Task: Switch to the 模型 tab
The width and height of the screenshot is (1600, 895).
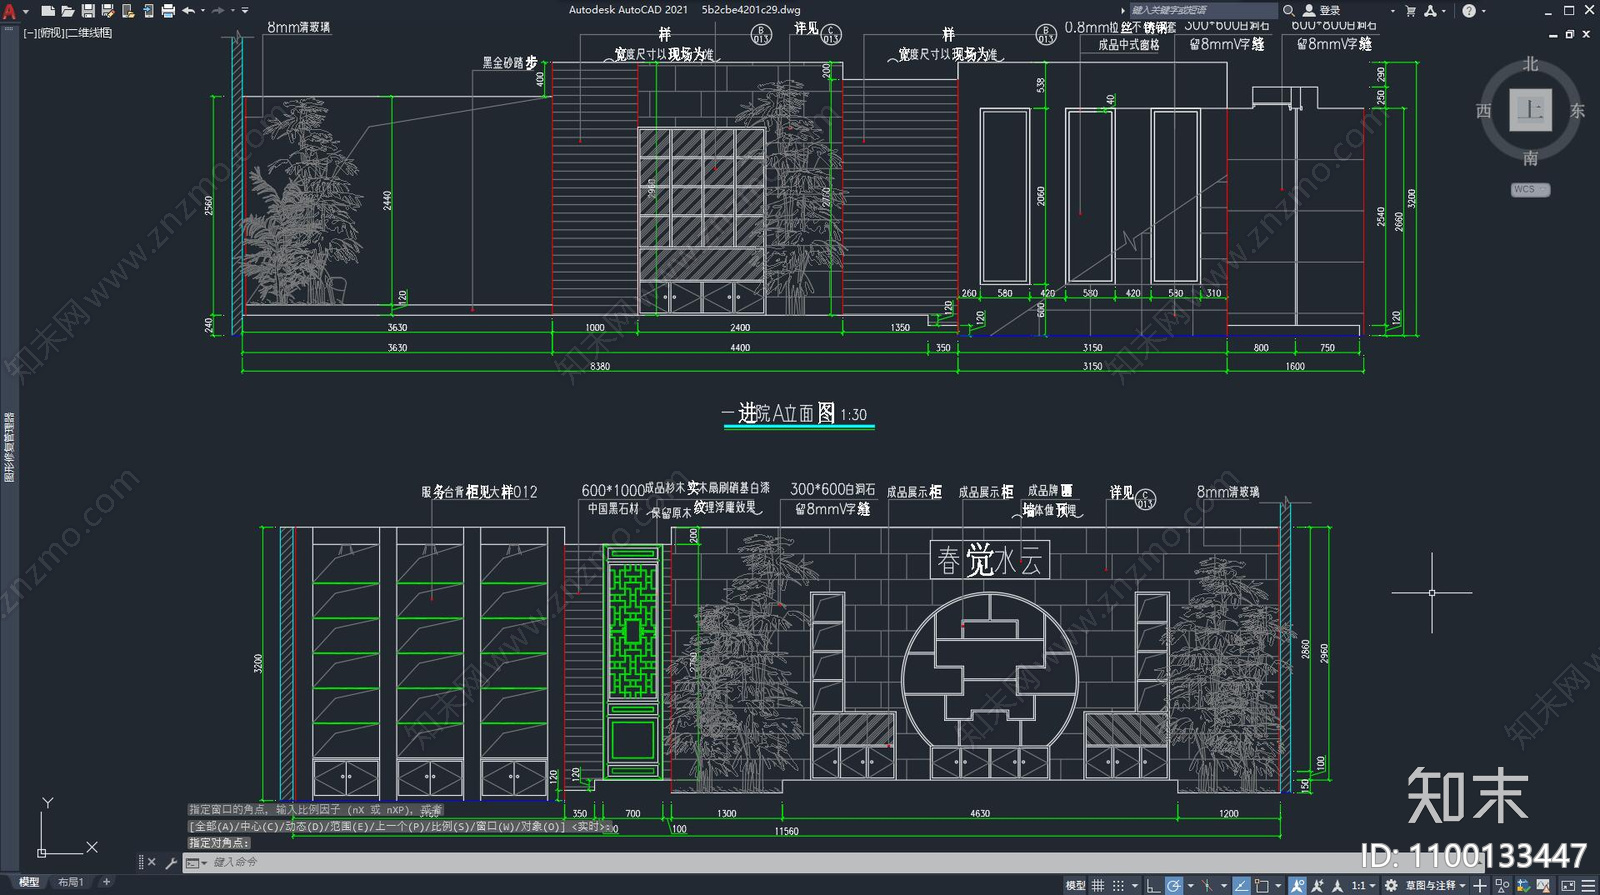Action: pyautogui.click(x=29, y=882)
